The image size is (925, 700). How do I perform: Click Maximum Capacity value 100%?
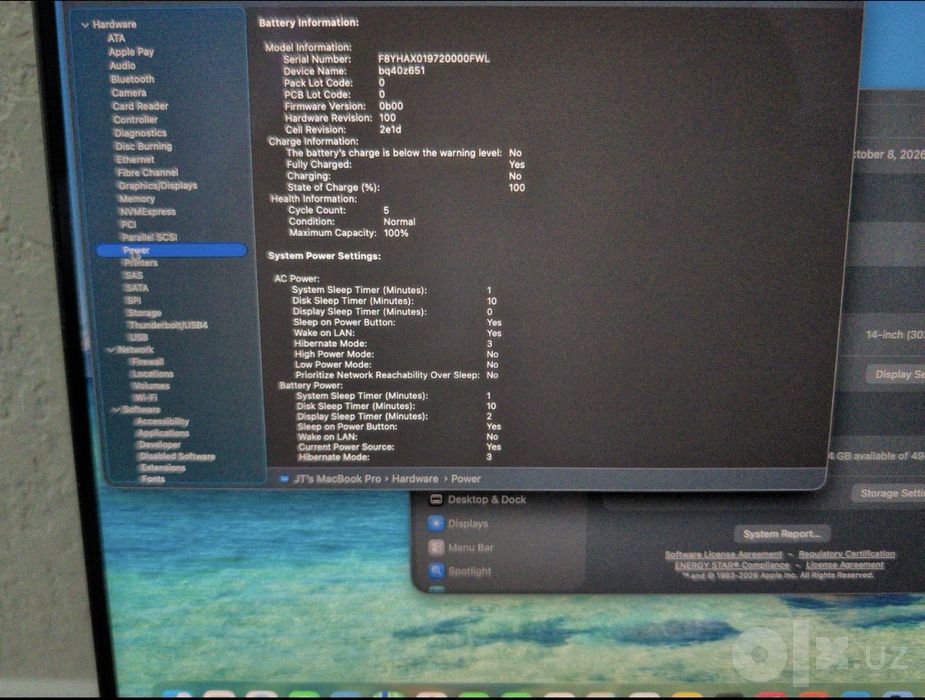coord(396,233)
